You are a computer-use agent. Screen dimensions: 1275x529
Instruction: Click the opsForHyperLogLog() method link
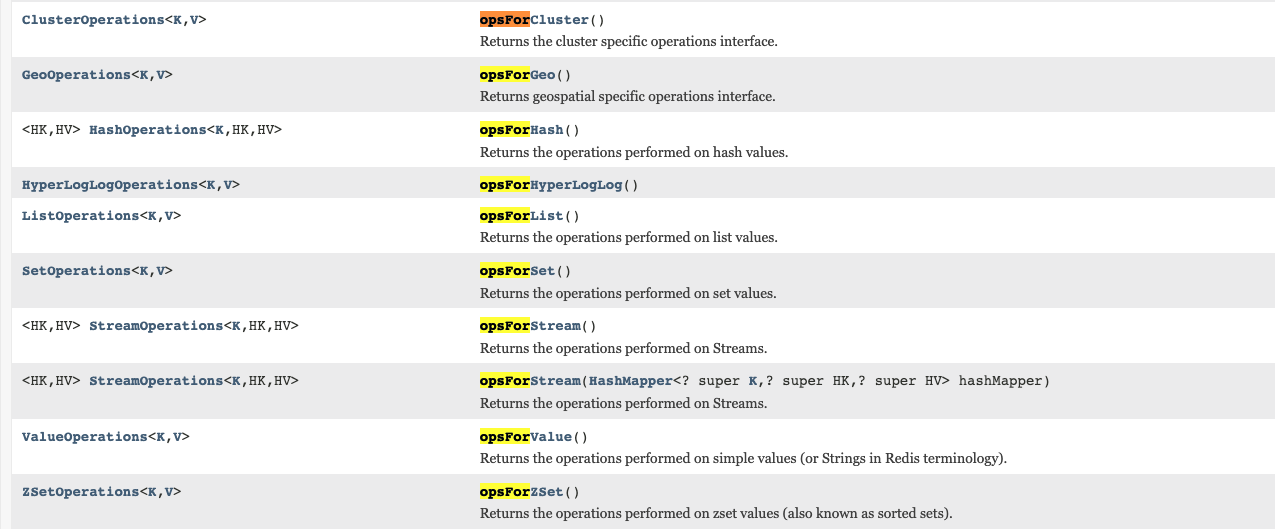(550, 185)
